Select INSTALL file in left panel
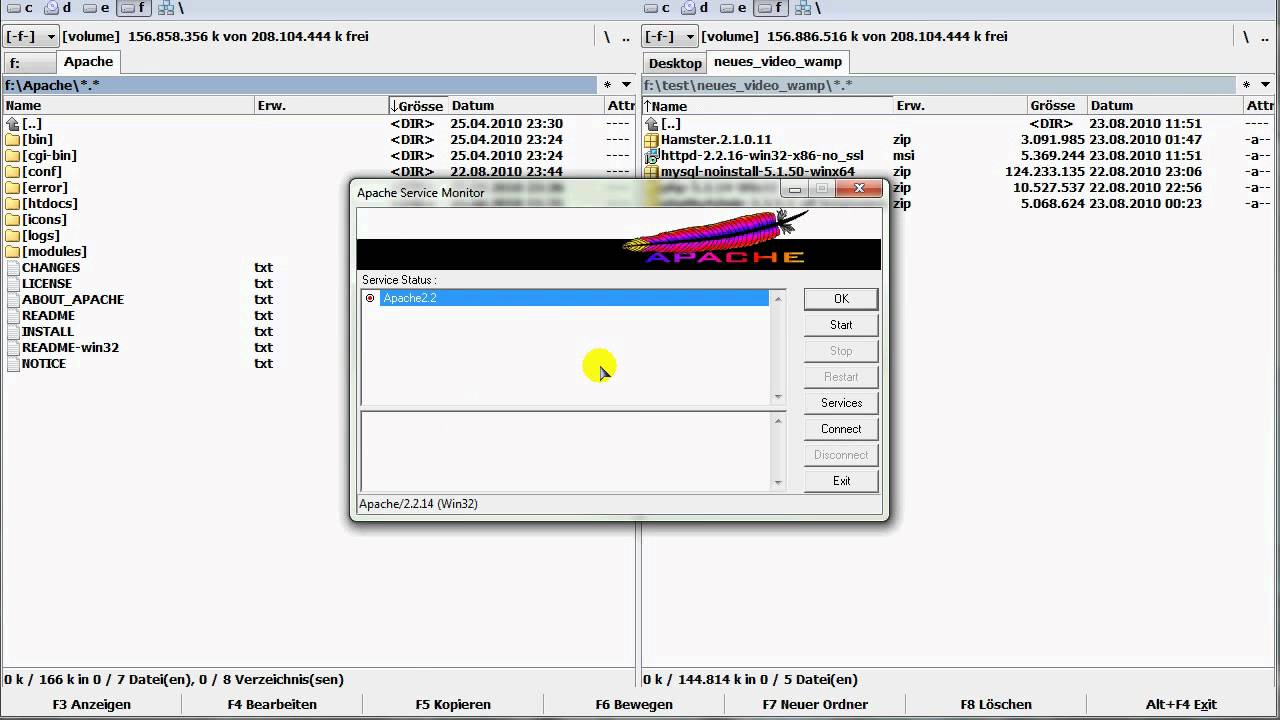 tap(48, 332)
